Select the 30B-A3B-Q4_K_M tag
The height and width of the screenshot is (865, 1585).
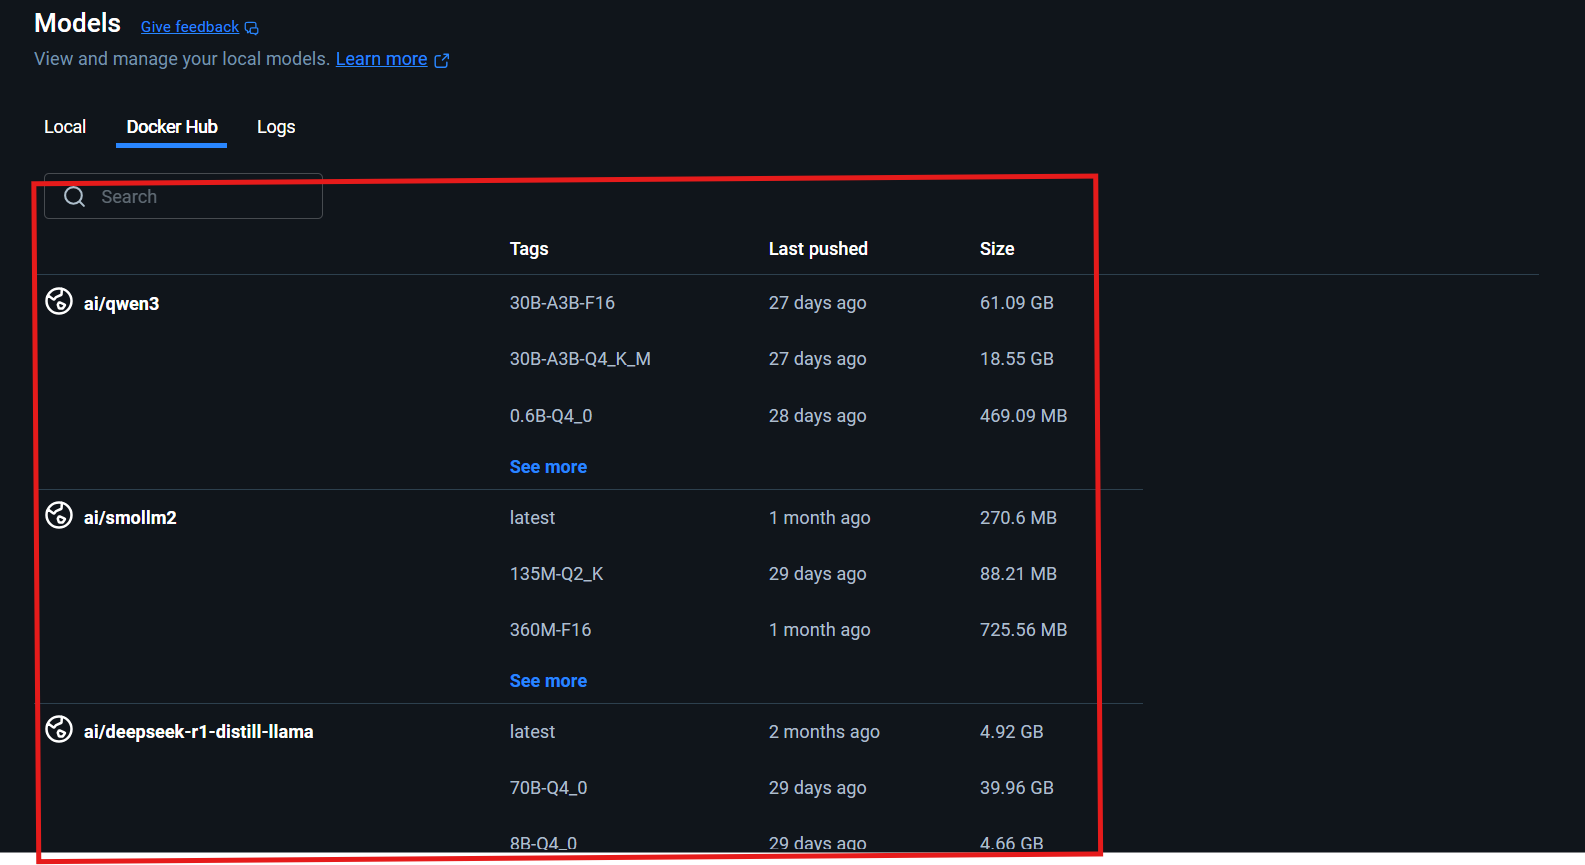[x=580, y=359]
